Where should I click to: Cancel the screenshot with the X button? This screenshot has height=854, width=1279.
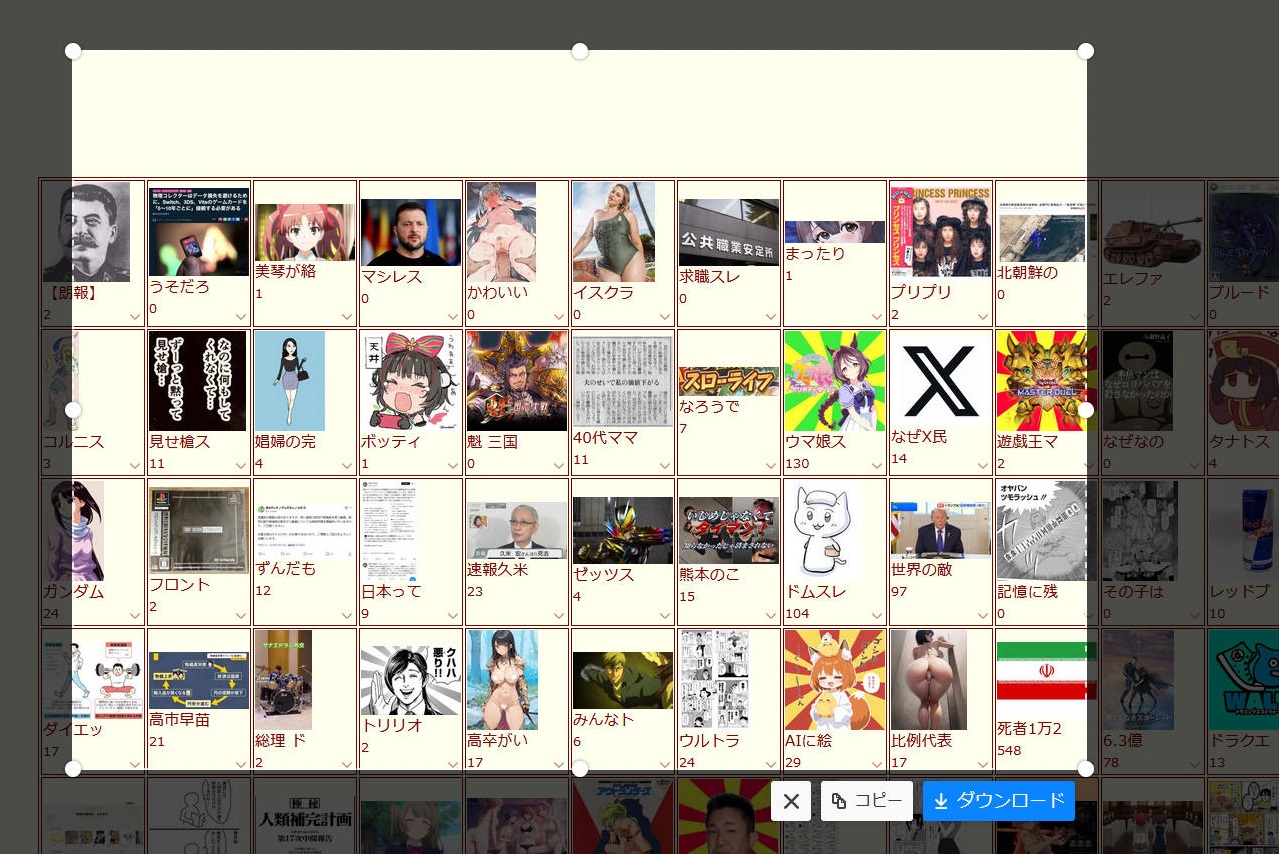tap(790, 801)
